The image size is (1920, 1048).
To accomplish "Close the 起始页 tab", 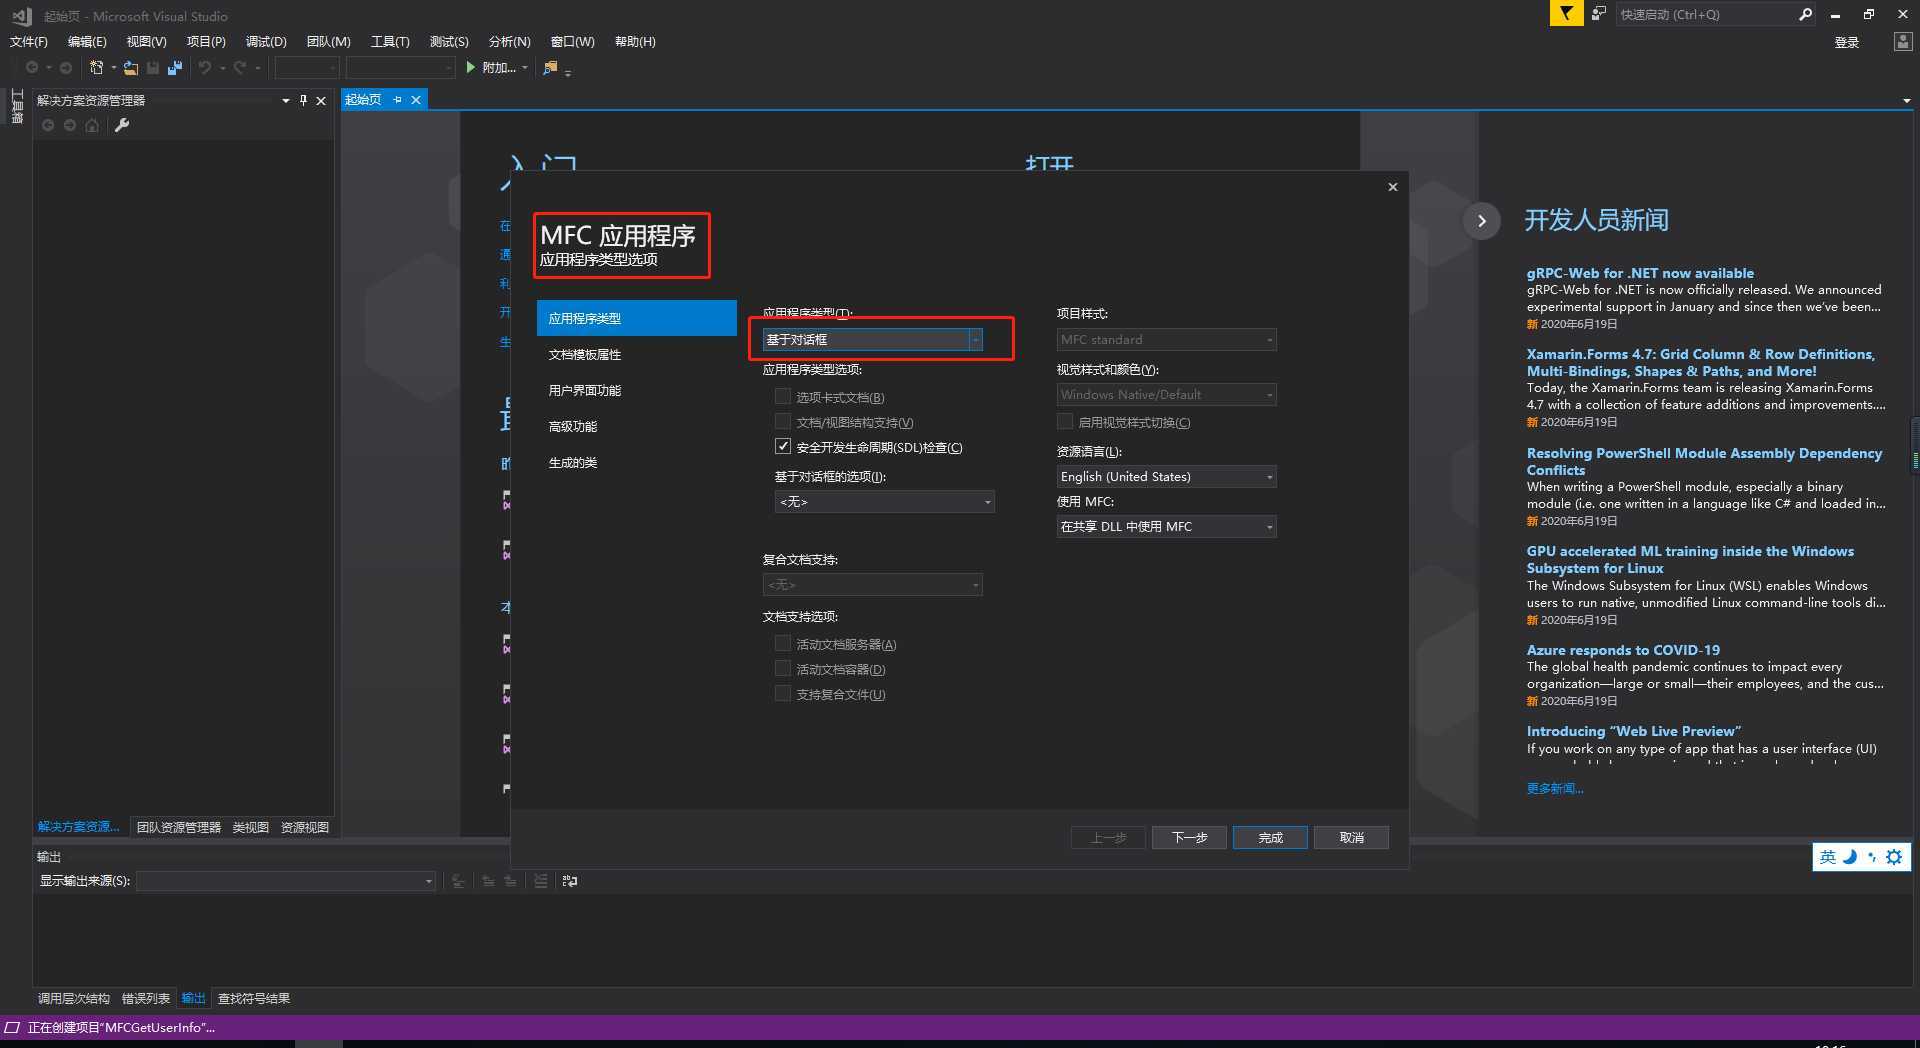I will point(416,100).
